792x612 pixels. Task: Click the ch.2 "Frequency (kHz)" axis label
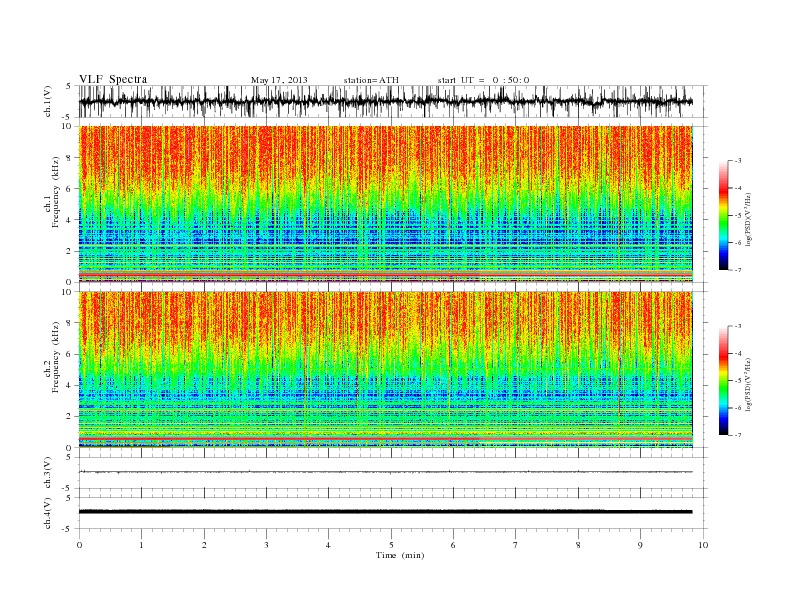(56, 357)
